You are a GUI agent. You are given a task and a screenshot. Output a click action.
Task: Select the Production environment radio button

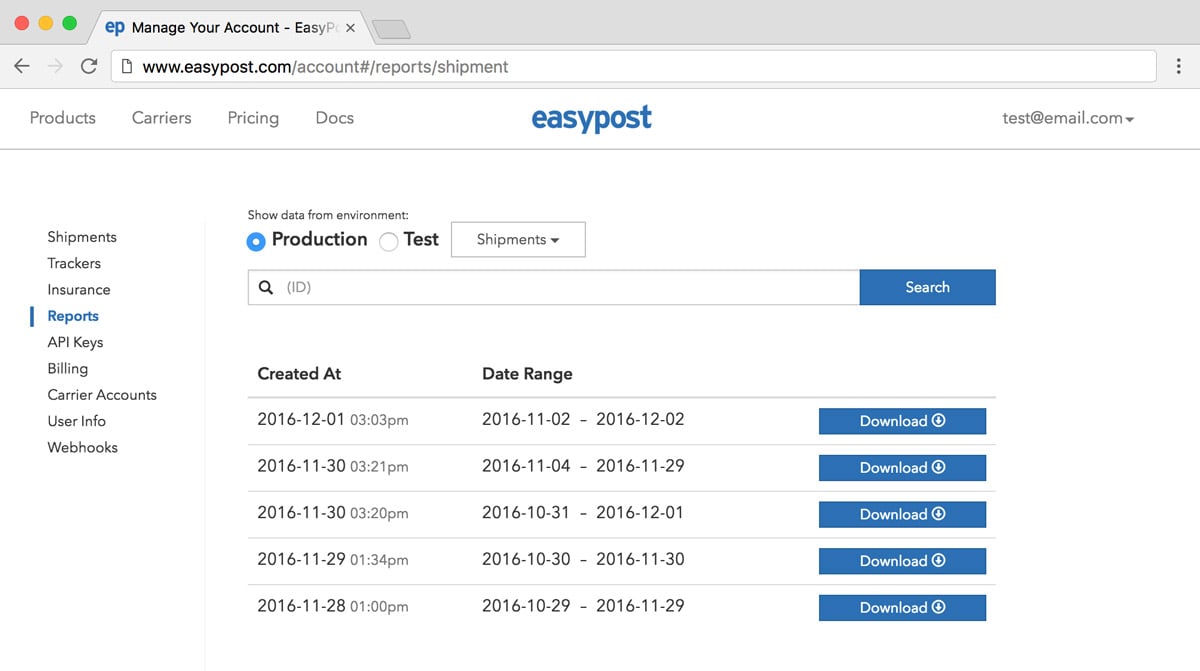click(256, 241)
